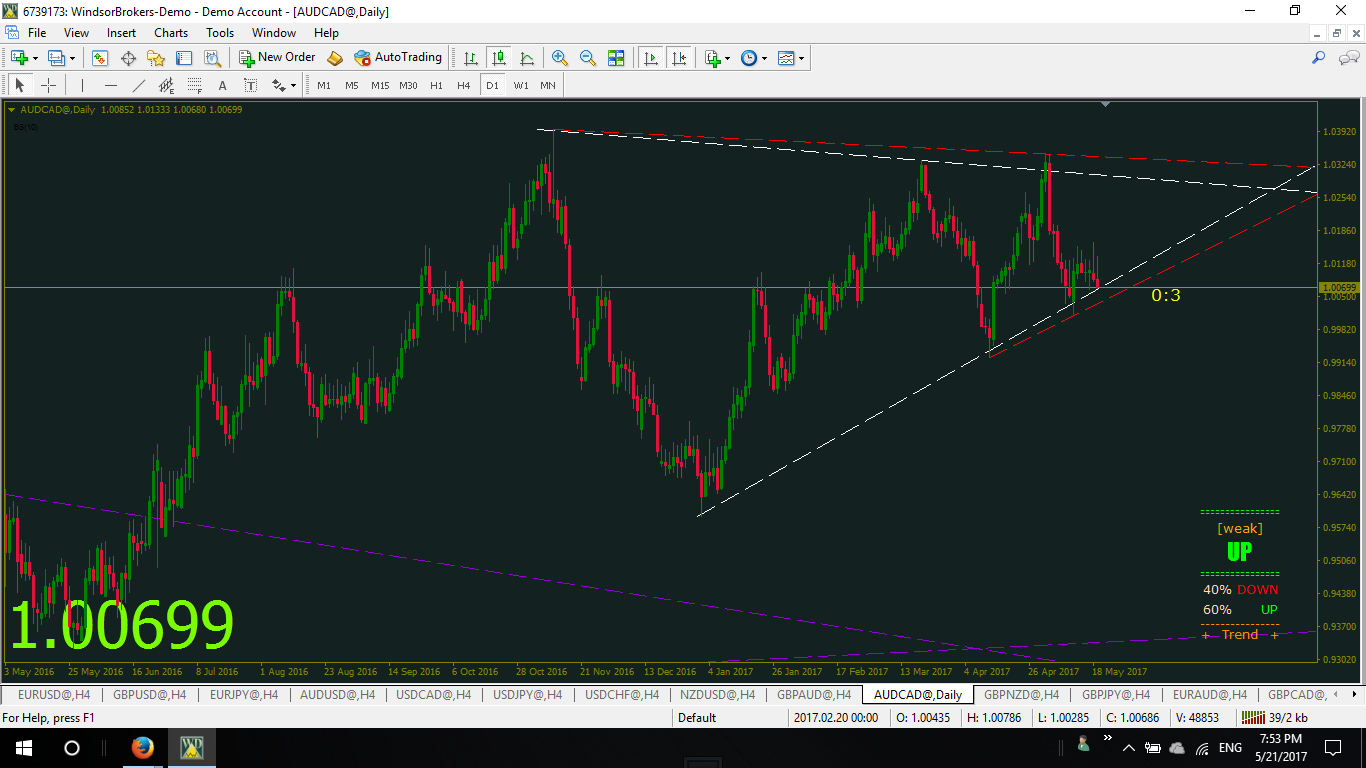Tile chart windows with the grid icon

(616, 58)
